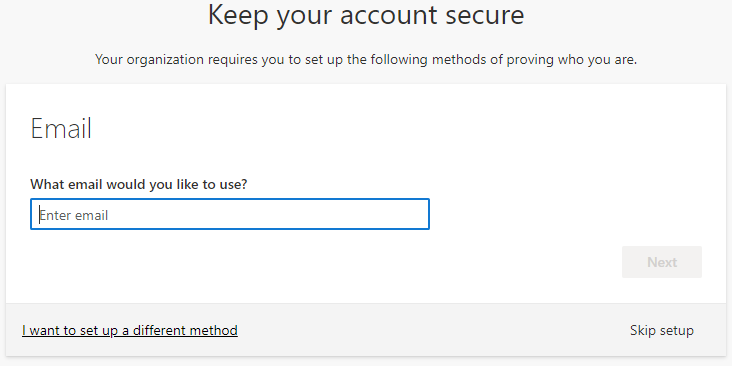Click the "Enter email" placeholder text
This screenshot has width=732, height=366.
(x=74, y=215)
